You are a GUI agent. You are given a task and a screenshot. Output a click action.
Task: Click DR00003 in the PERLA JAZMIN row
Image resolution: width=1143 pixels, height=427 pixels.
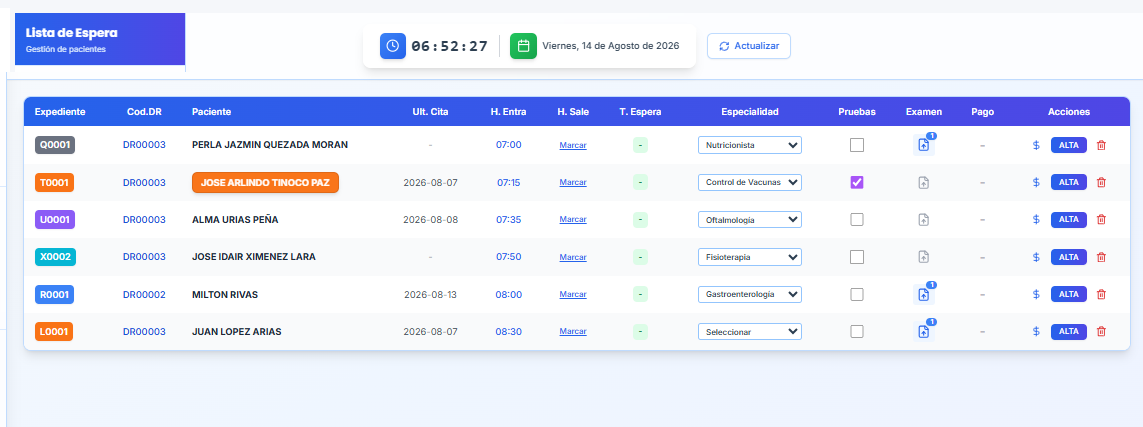144,145
